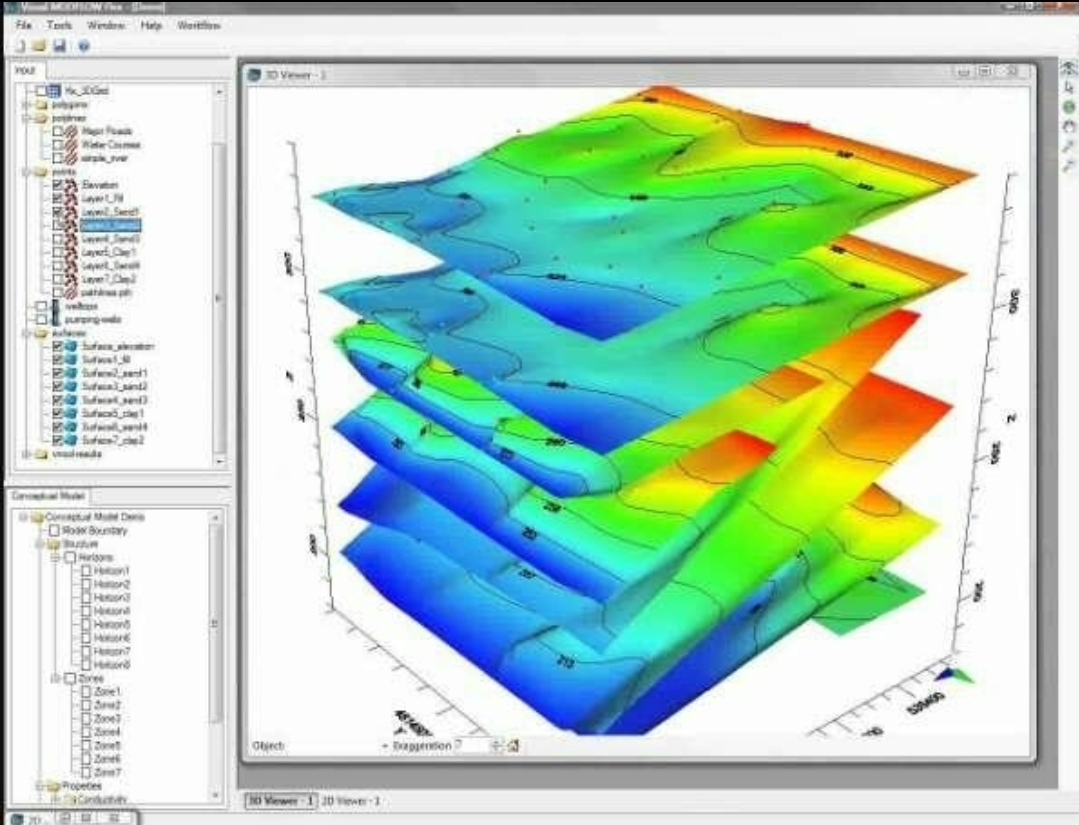Click the highlighted Layer3_Sand2 item

tap(111, 225)
